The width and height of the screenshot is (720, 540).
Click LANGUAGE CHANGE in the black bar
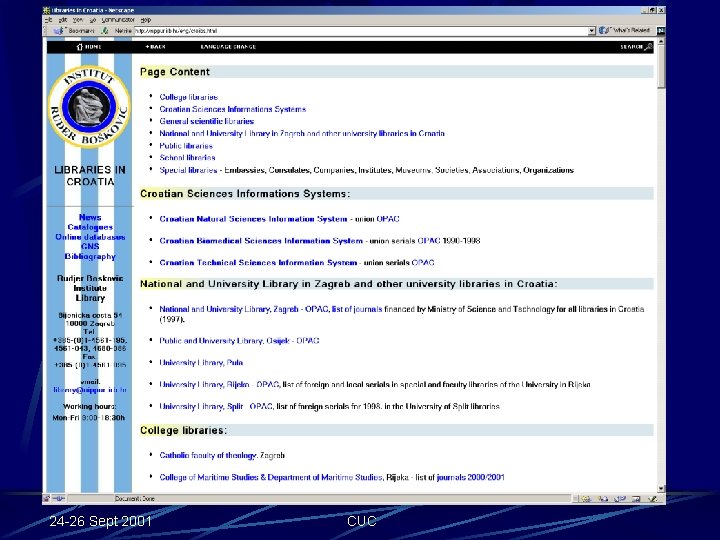tap(228, 47)
